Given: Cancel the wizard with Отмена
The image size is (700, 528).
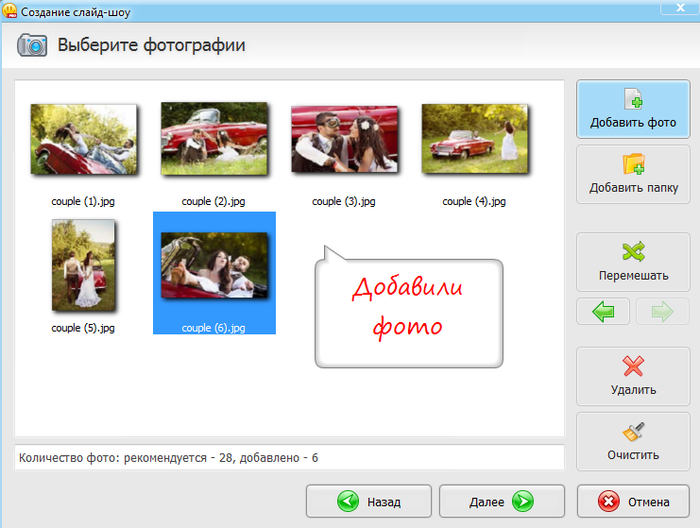Looking at the screenshot, I should click(633, 501).
